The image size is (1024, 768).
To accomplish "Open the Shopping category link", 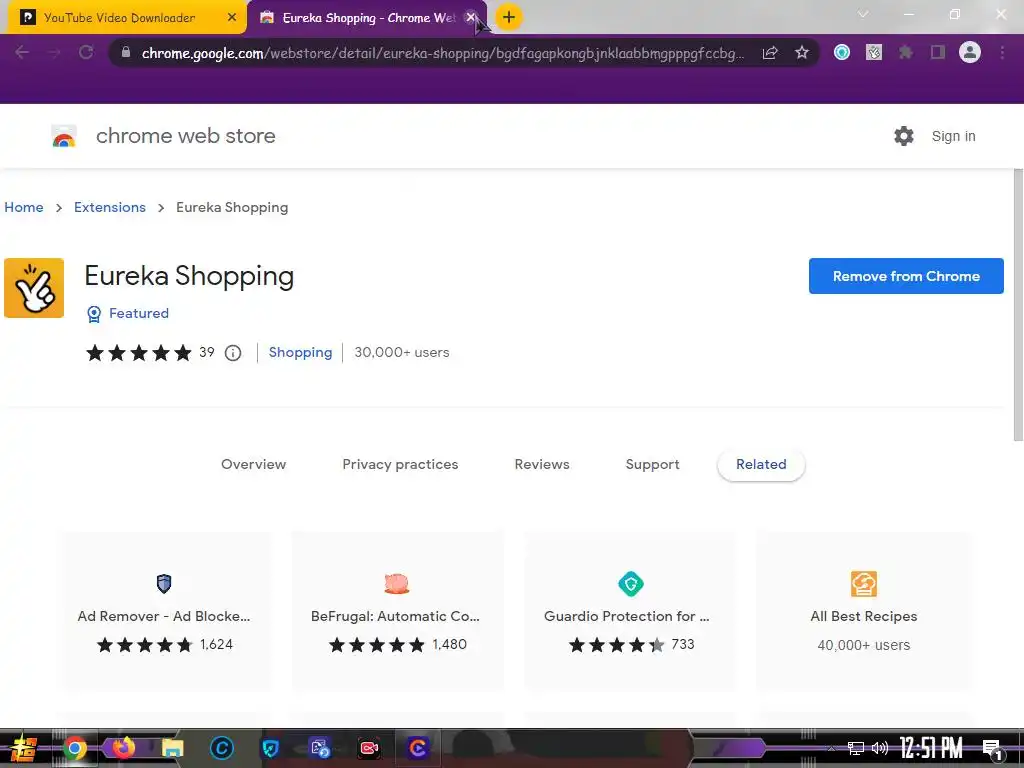I will (x=300, y=353).
